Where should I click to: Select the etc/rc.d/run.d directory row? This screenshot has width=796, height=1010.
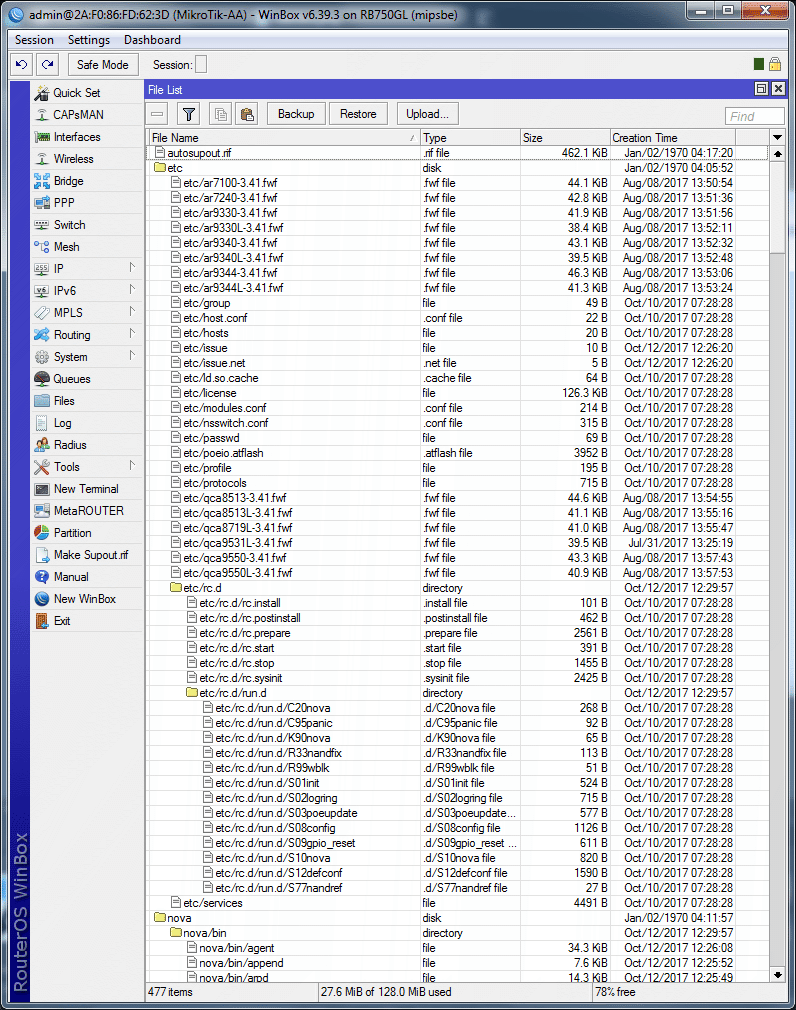point(457,693)
